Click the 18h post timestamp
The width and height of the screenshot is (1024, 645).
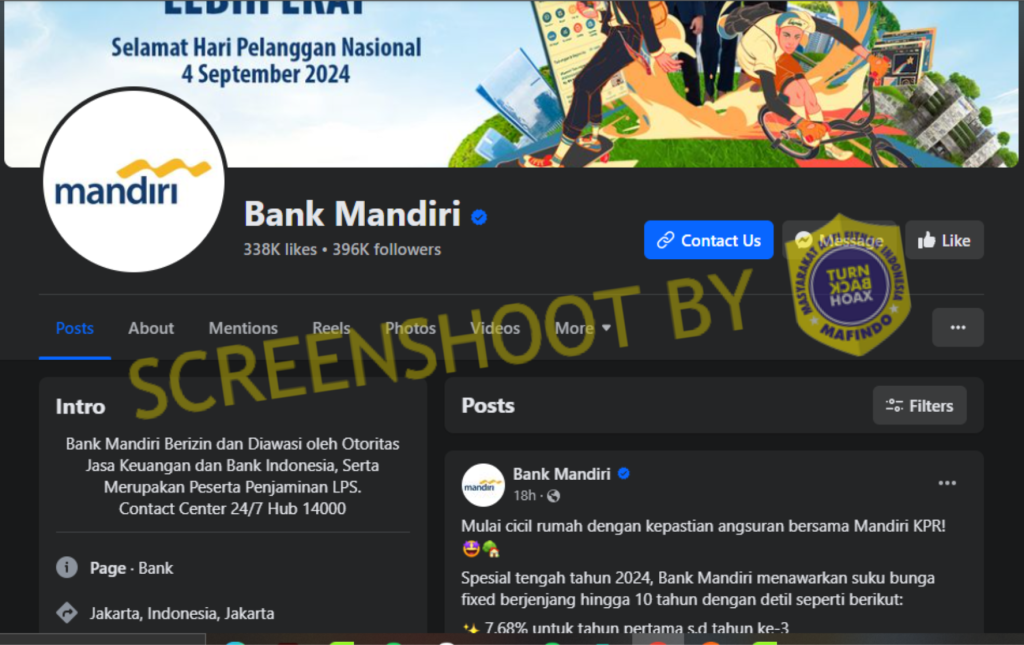point(524,496)
